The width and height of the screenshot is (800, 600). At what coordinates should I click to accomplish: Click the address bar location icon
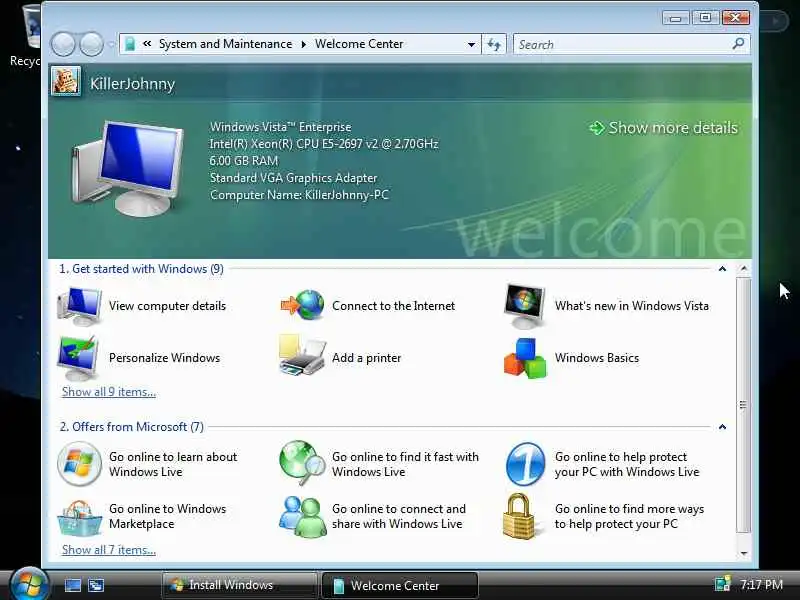pyautogui.click(x=130, y=44)
